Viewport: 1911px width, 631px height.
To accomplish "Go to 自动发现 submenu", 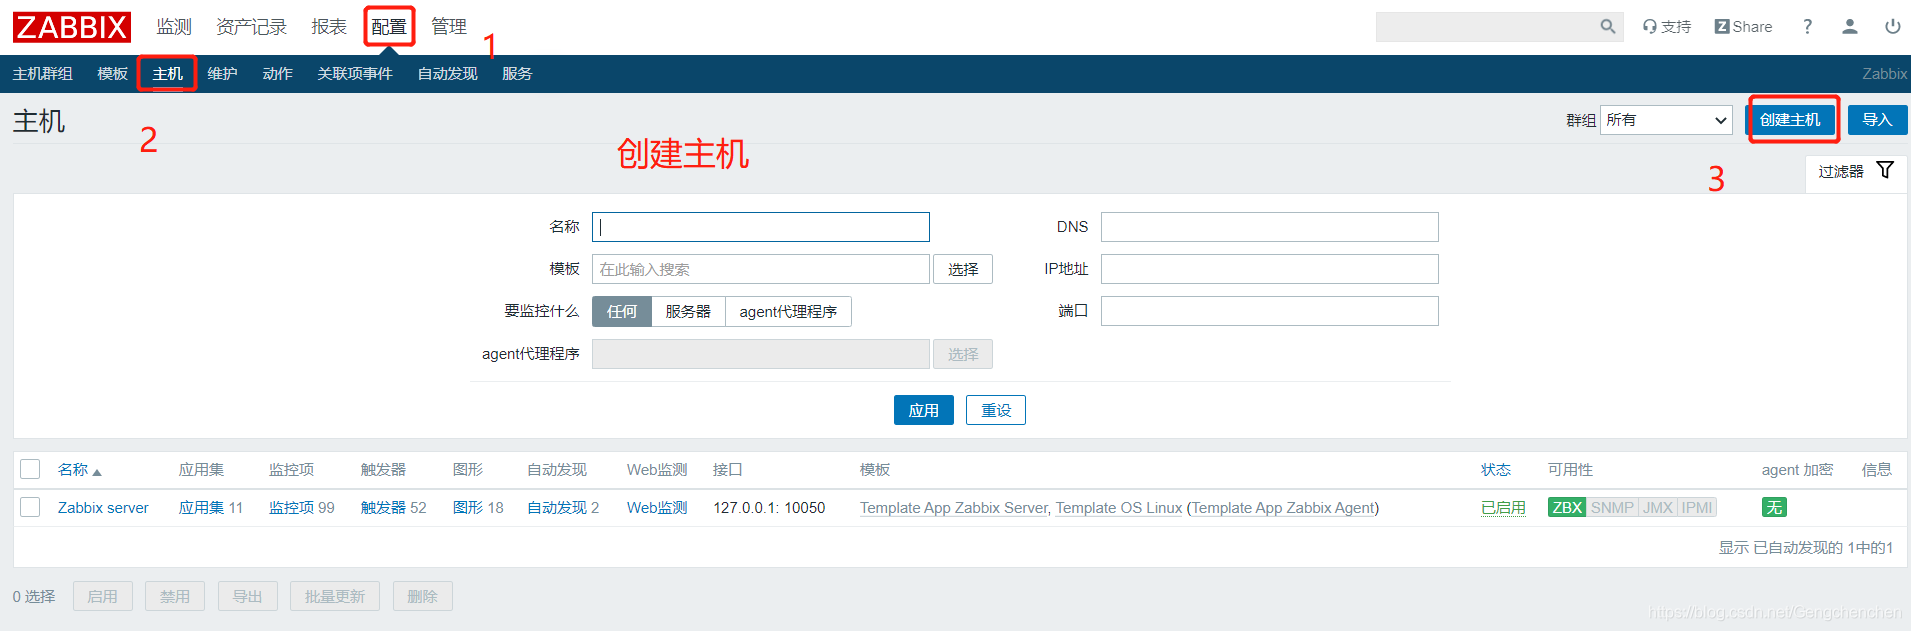I will [447, 74].
